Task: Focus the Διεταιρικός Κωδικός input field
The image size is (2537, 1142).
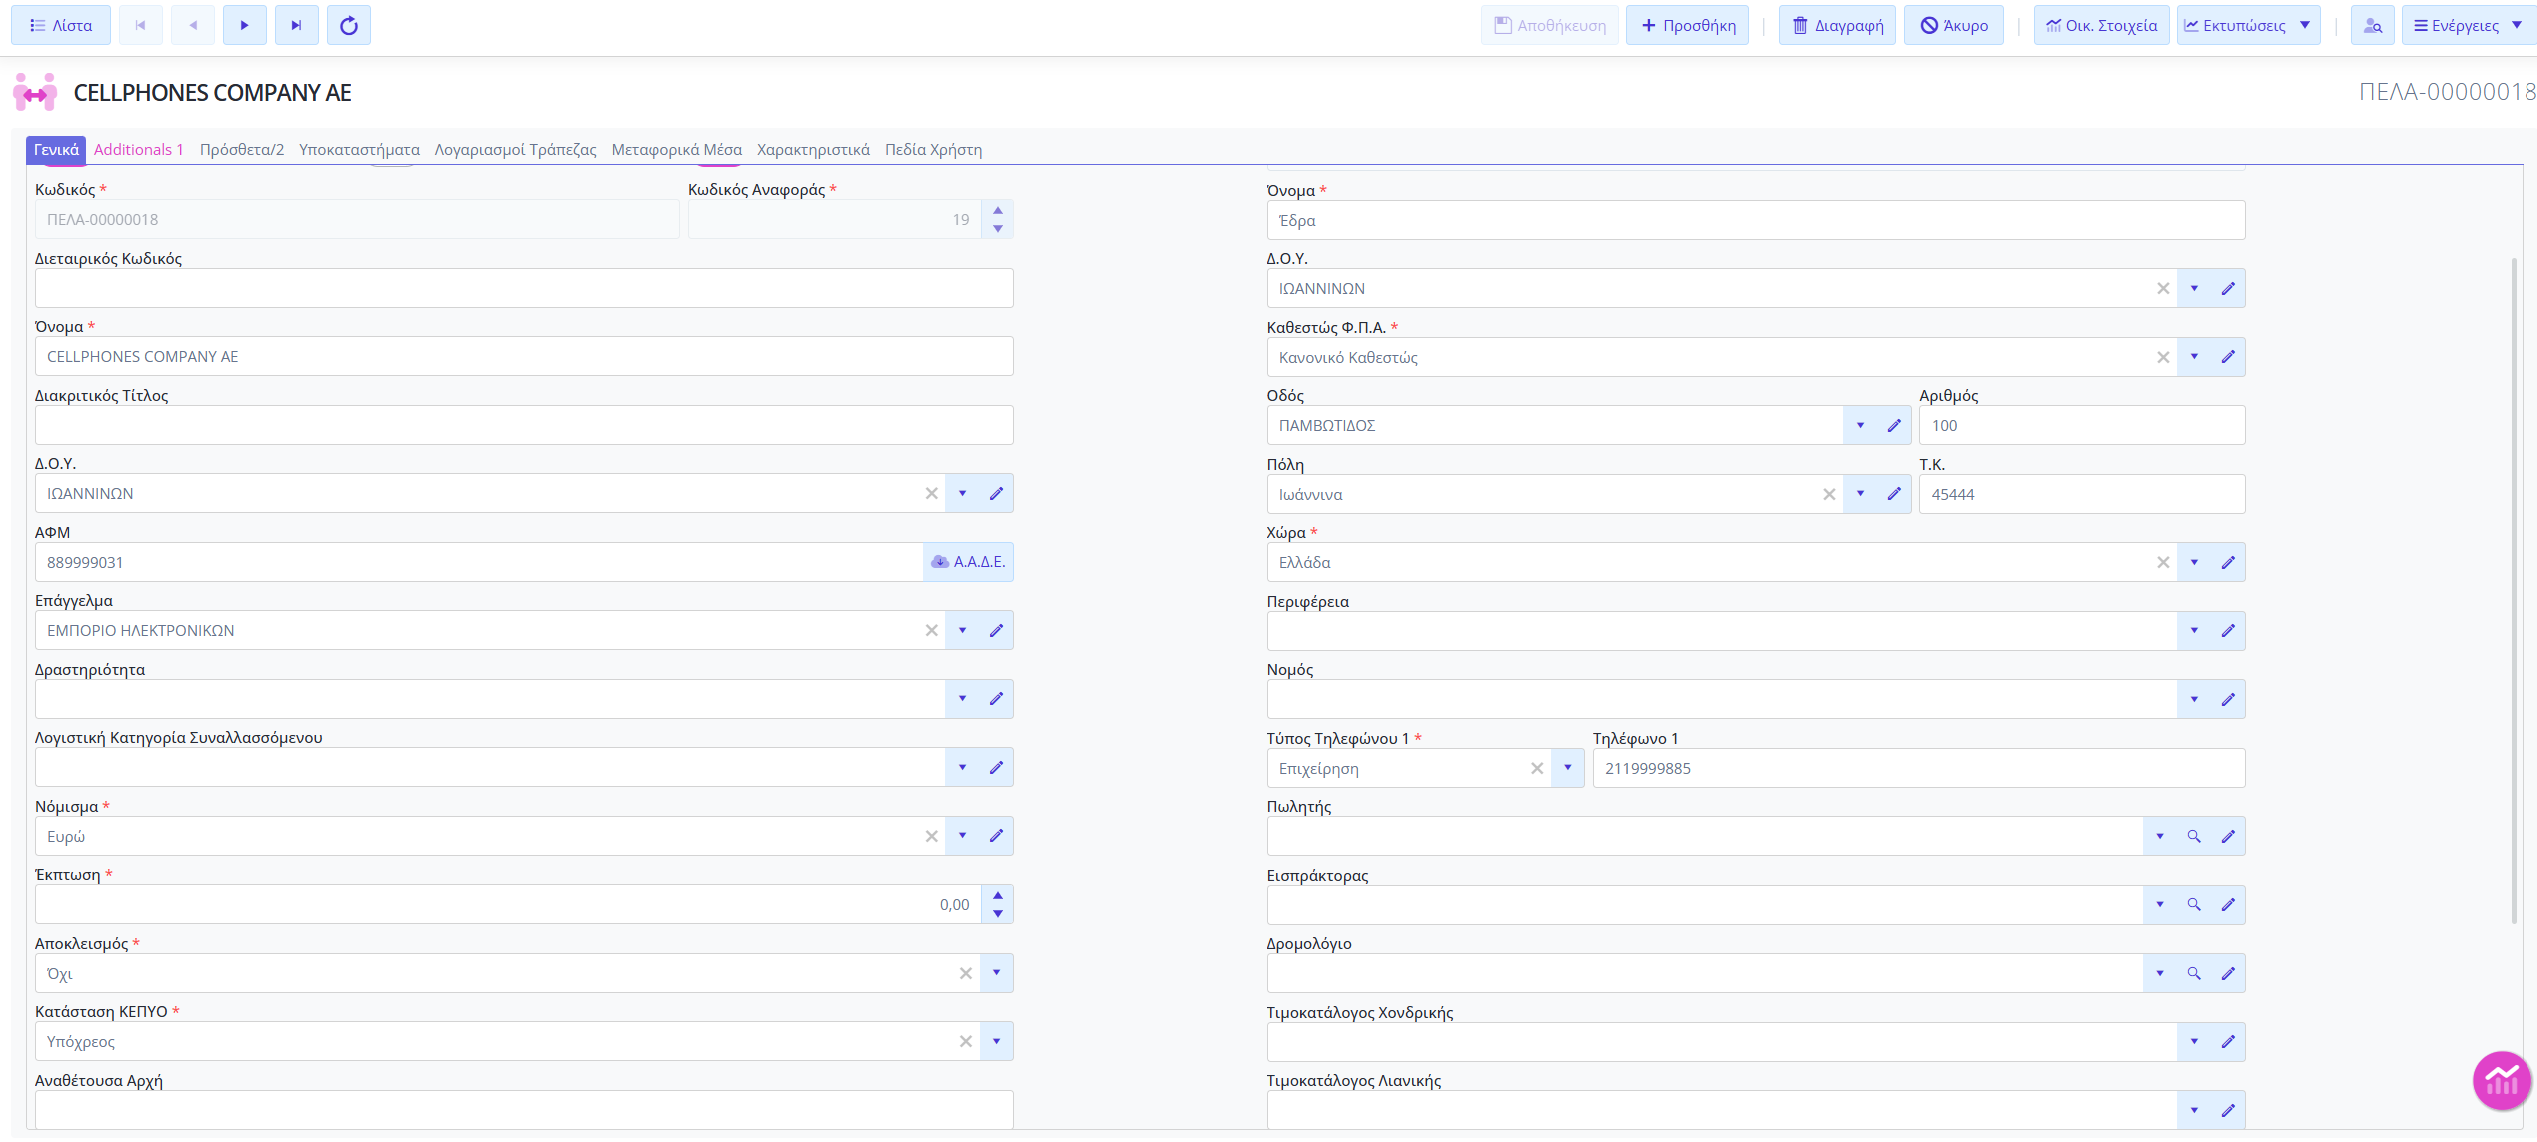Action: pyautogui.click(x=524, y=288)
